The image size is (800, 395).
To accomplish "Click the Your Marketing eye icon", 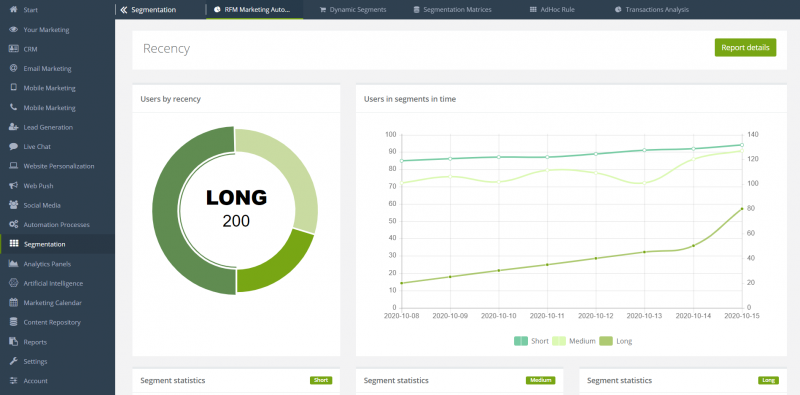I will (x=14, y=30).
